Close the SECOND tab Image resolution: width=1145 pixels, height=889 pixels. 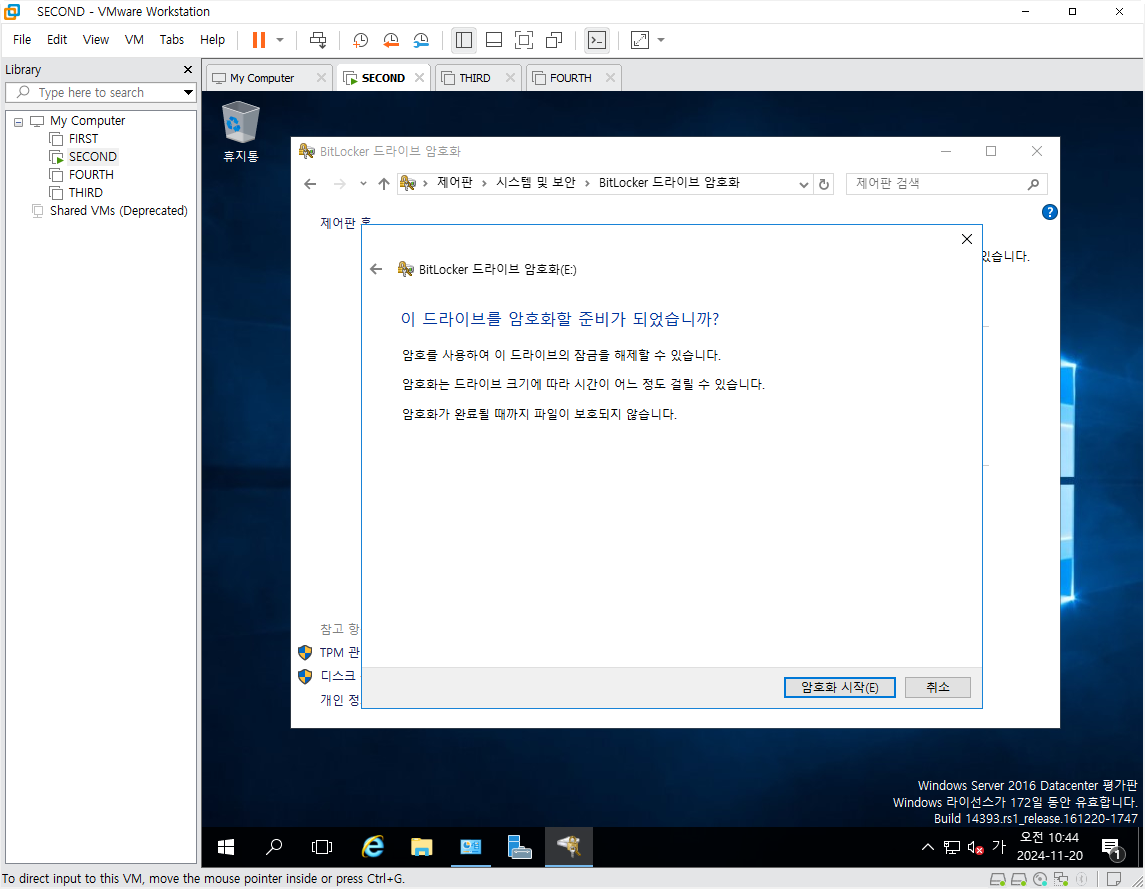419,77
